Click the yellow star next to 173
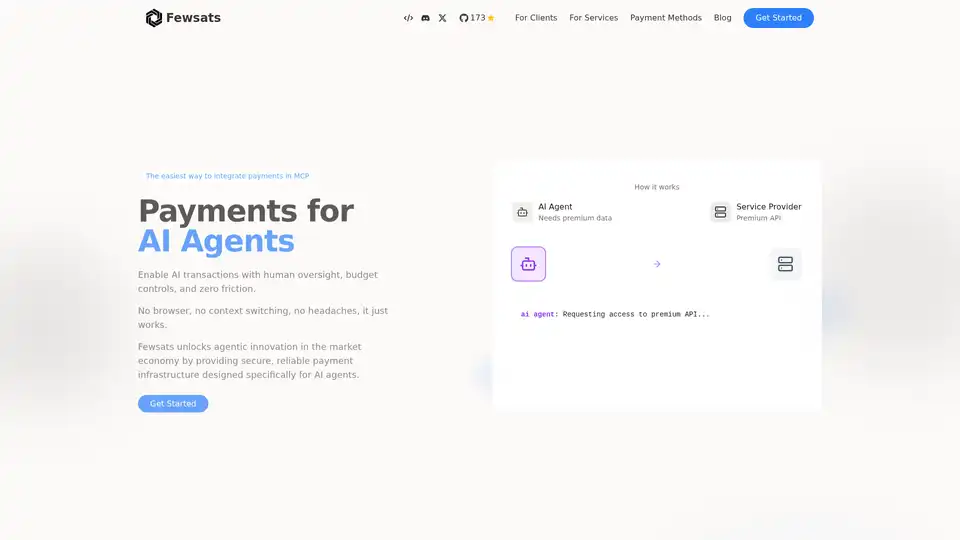Image resolution: width=960 pixels, height=540 pixels. (491, 18)
